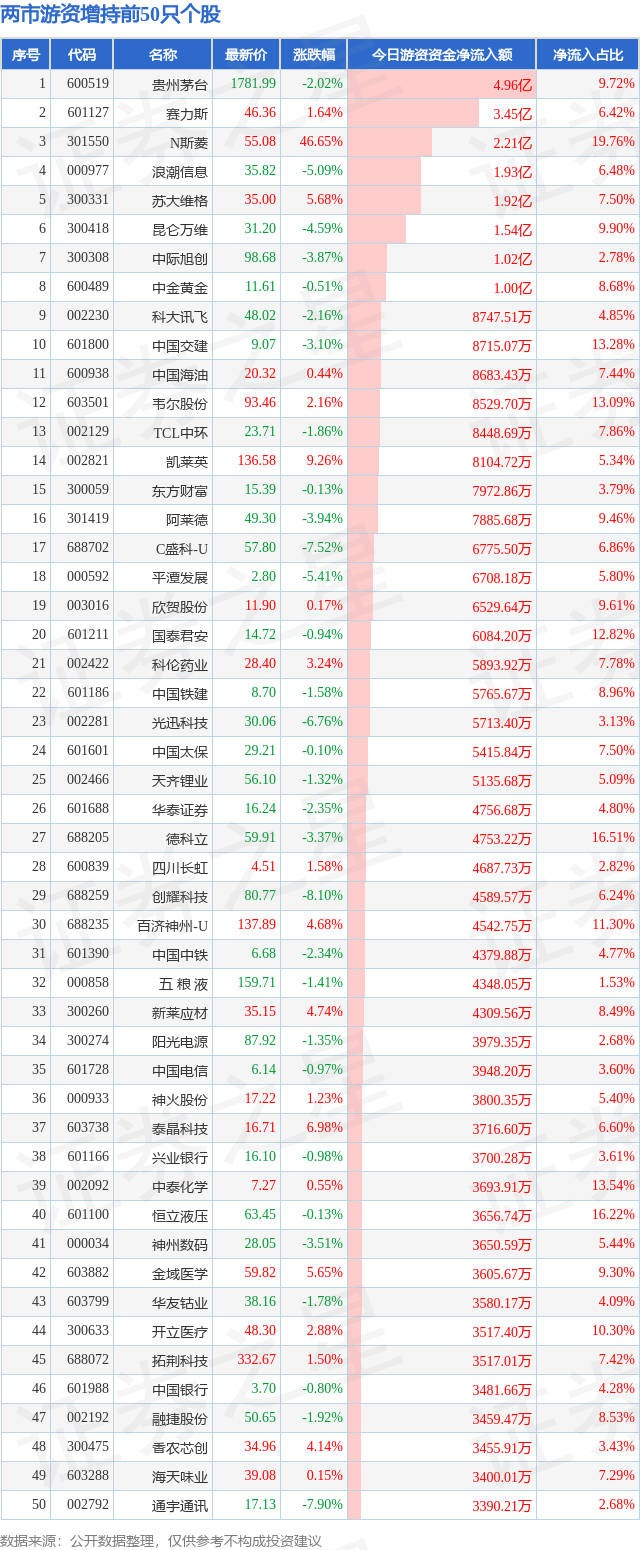Click stock code 601390
The width and height of the screenshot is (640, 1550).
coord(88,954)
